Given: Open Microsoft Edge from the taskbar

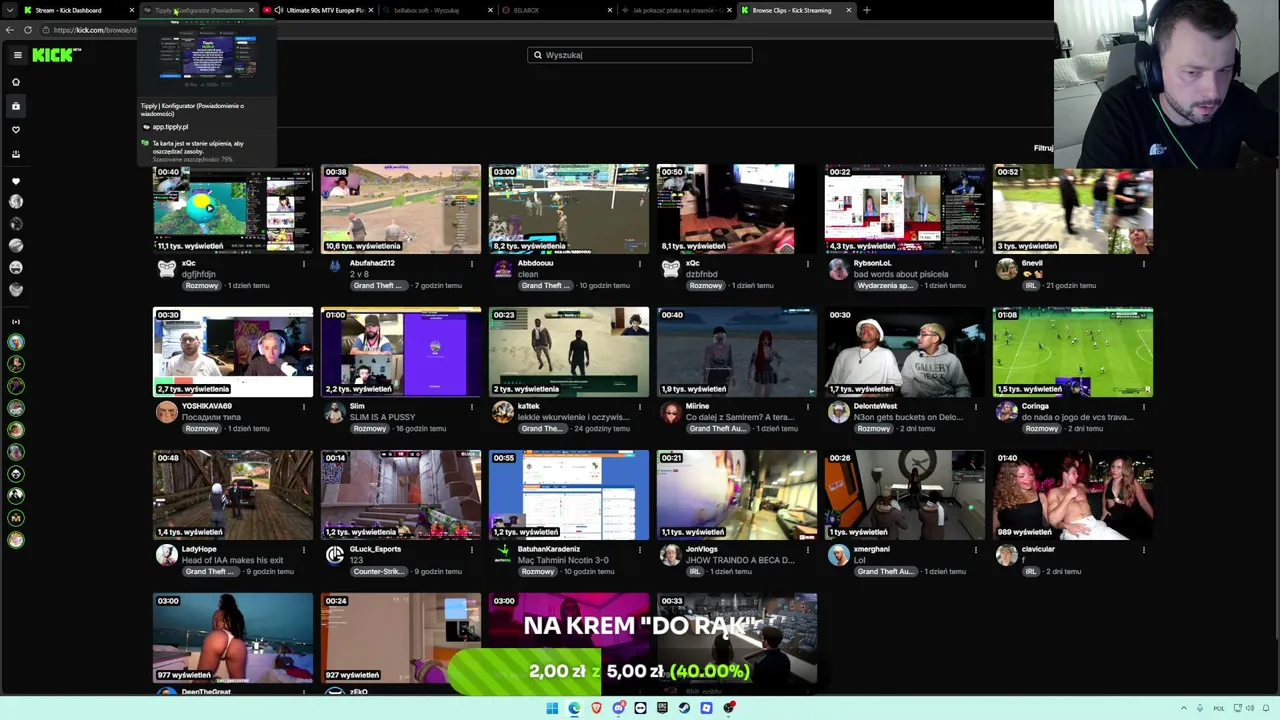Looking at the screenshot, I should tap(574, 708).
